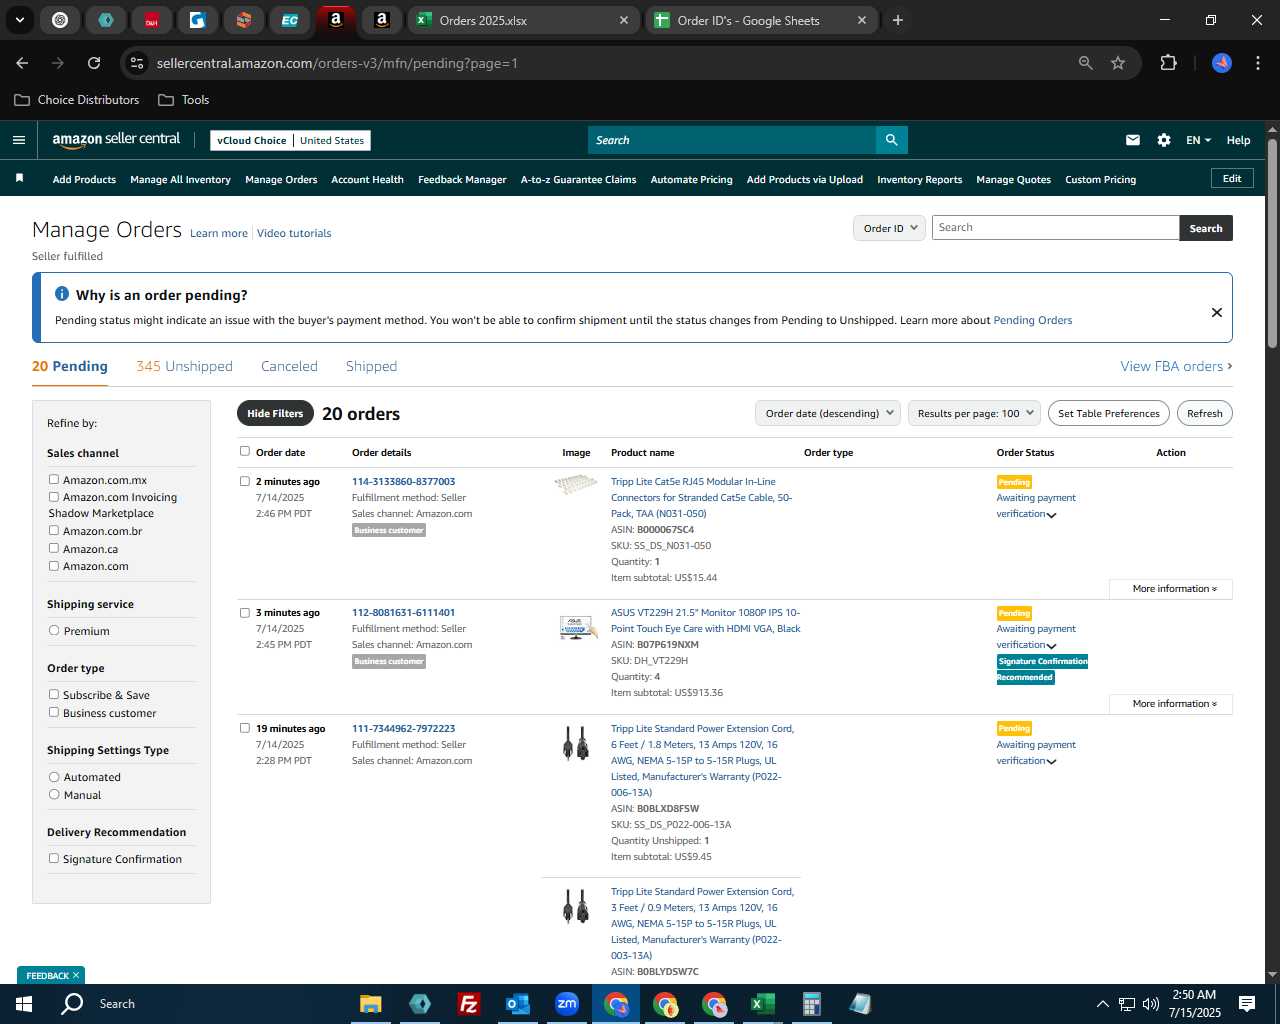The width and height of the screenshot is (1280, 1024).
Task: Open the Pending Orders help link
Action: click(1032, 320)
